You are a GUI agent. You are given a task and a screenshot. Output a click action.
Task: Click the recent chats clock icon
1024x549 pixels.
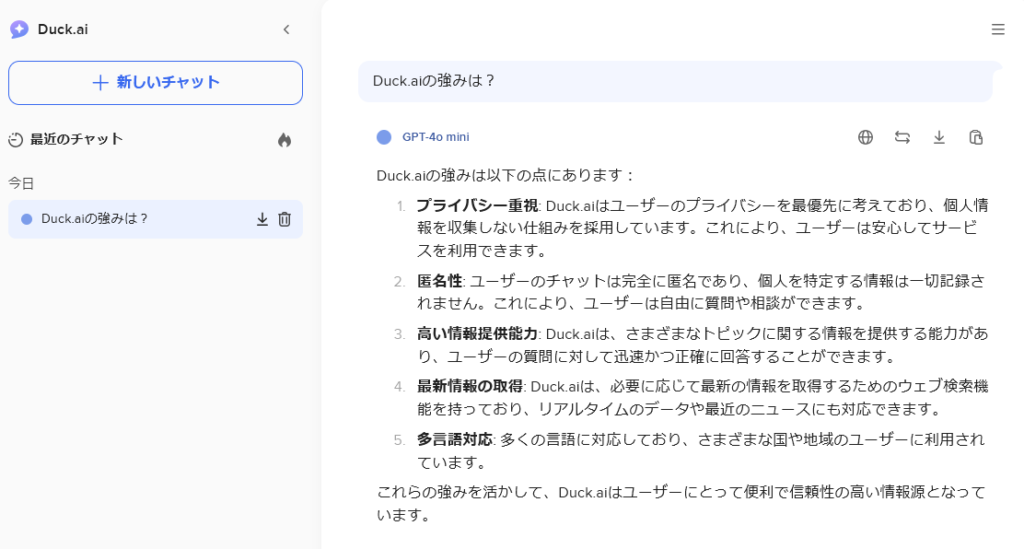coord(16,140)
